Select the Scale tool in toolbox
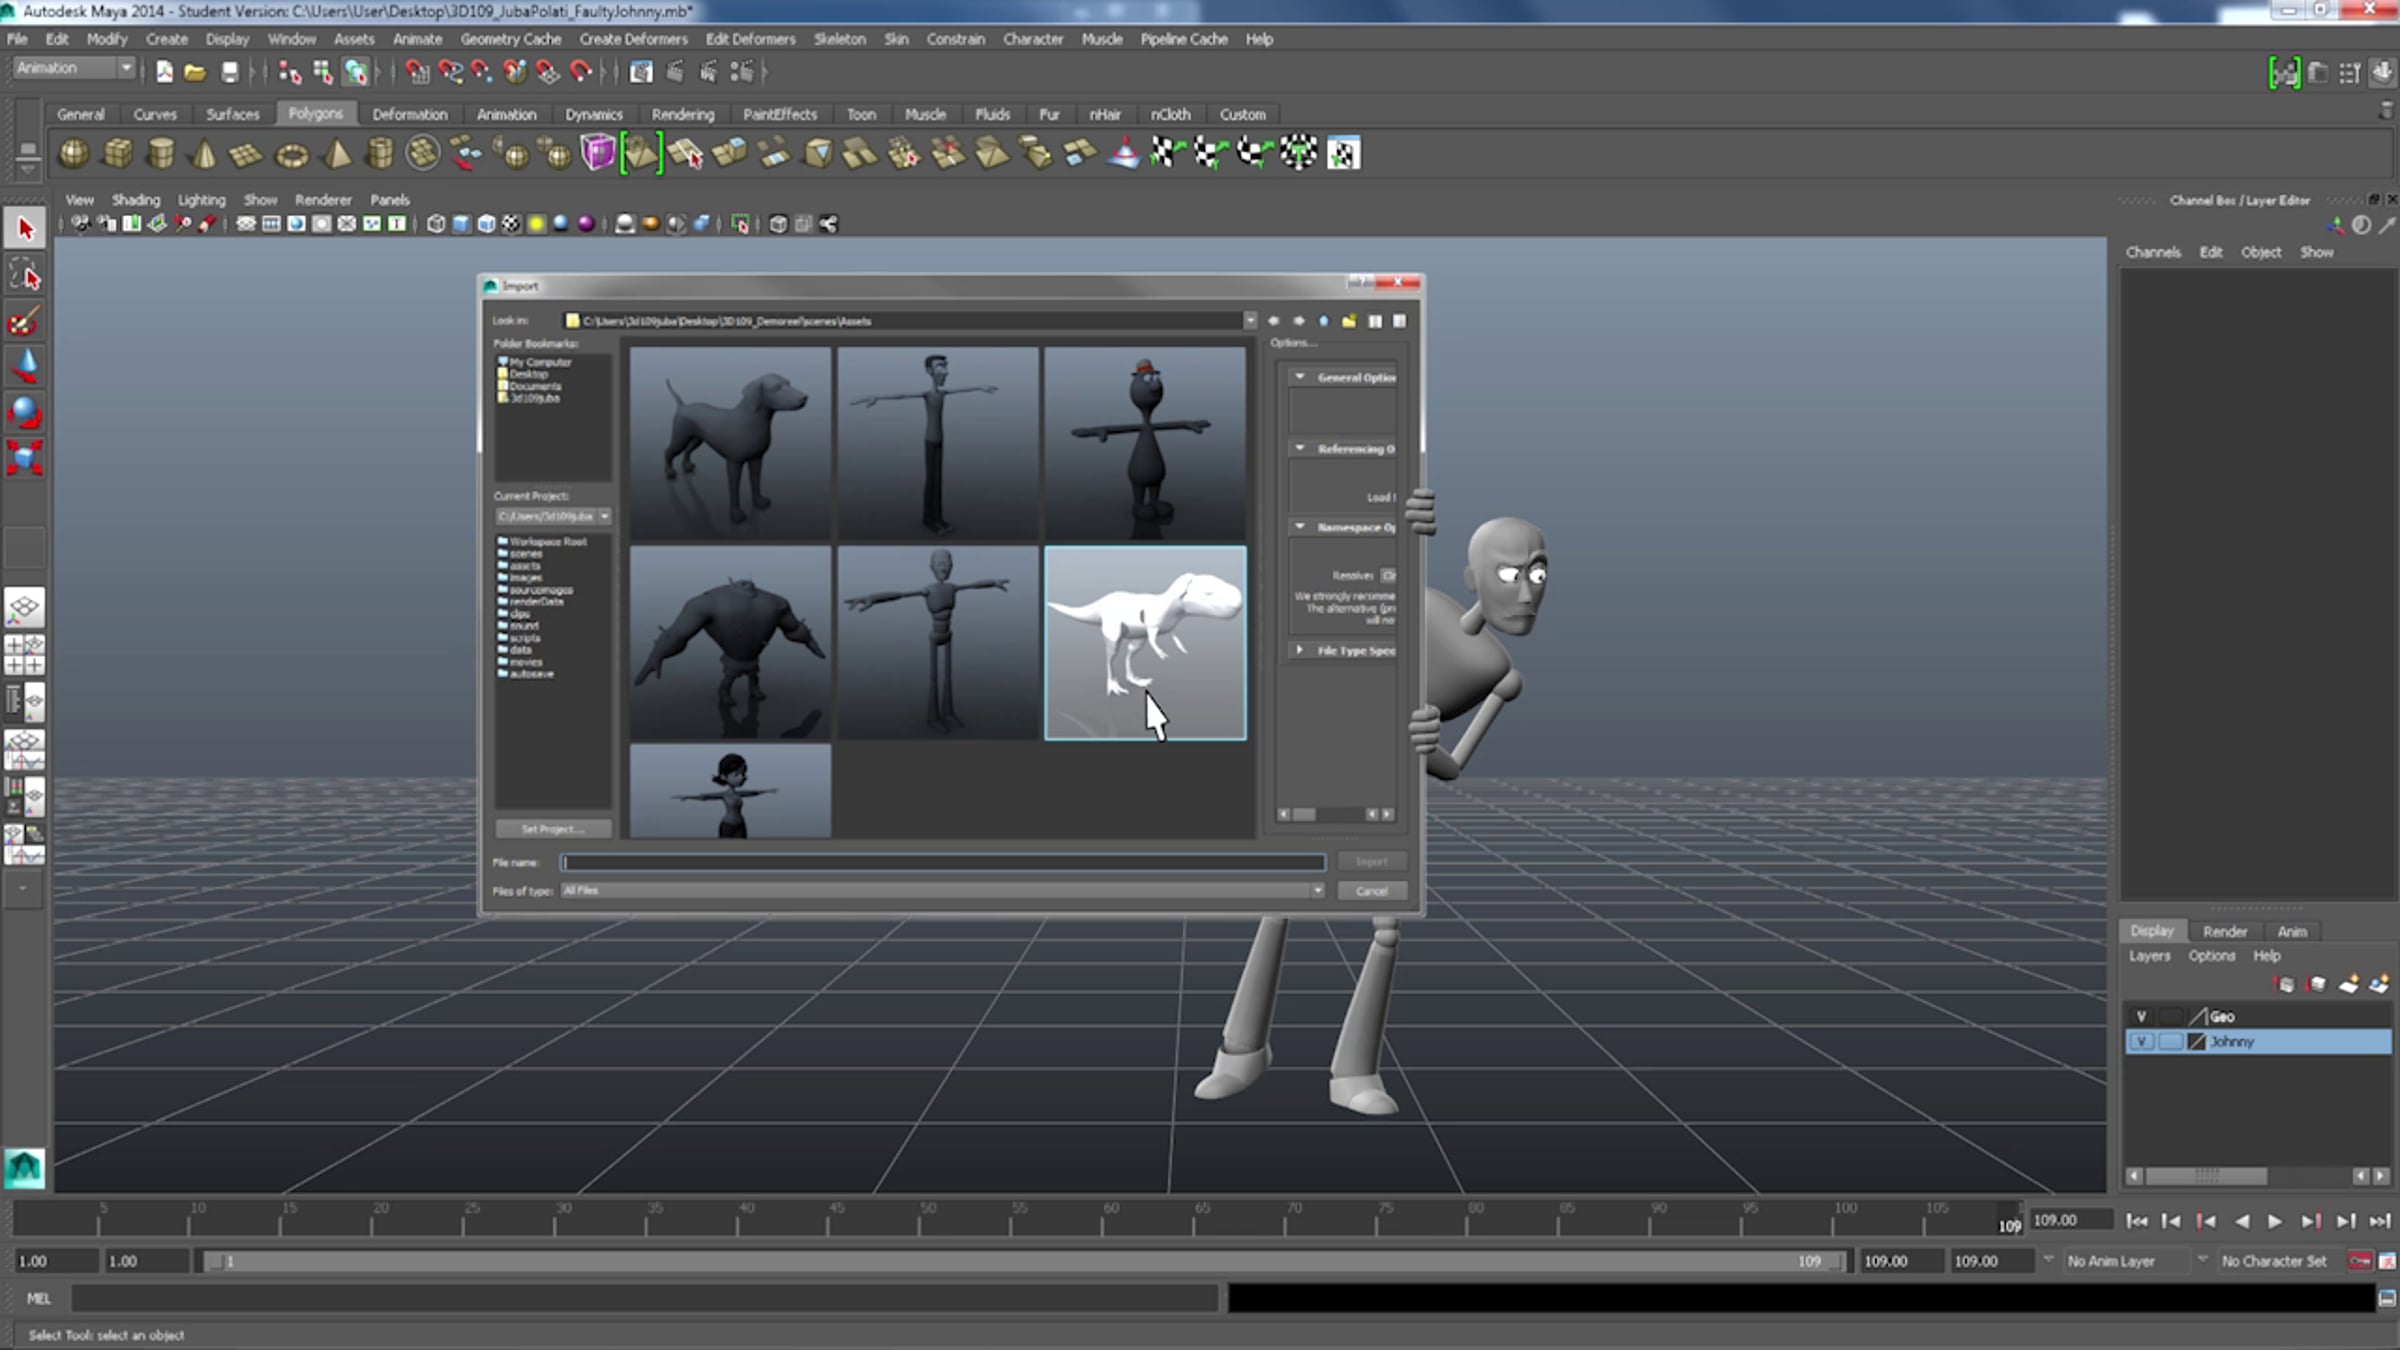The image size is (2400, 1350). coord(25,458)
